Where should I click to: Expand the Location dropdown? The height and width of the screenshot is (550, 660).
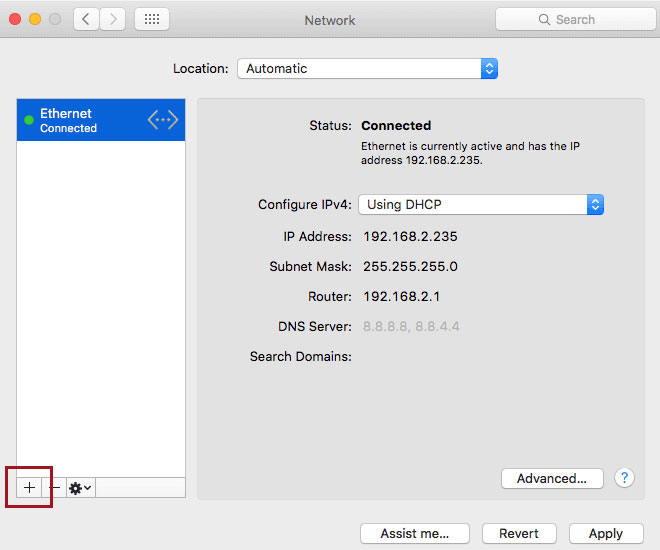[x=367, y=69]
